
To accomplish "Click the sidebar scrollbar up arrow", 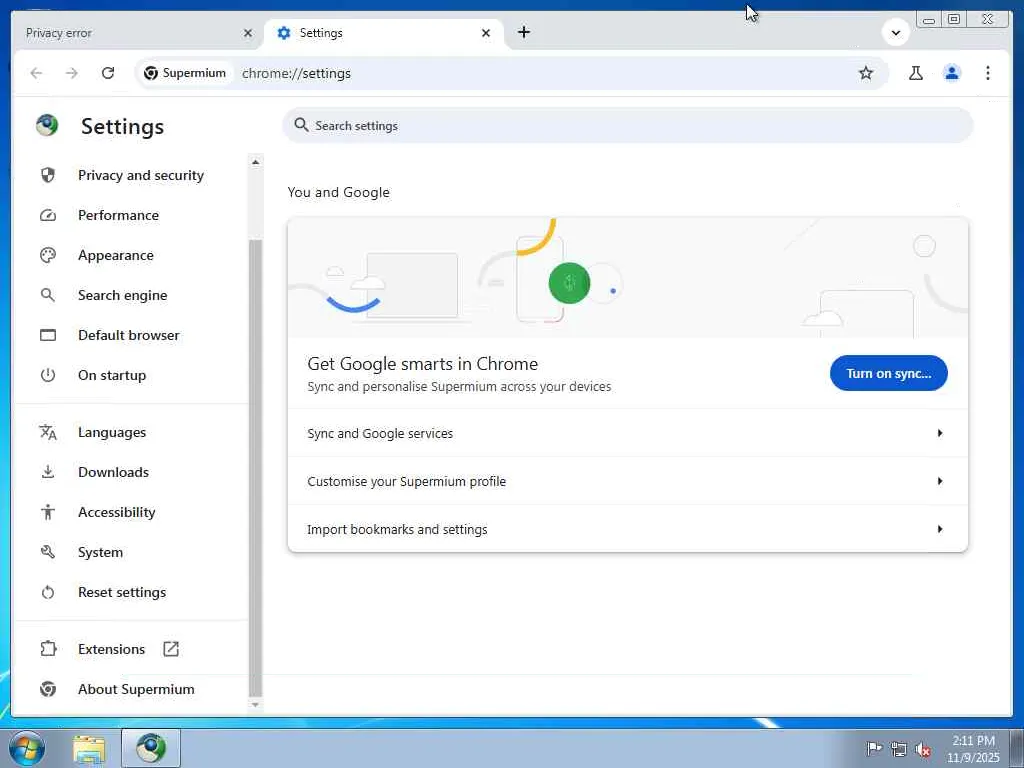I will coord(255,162).
